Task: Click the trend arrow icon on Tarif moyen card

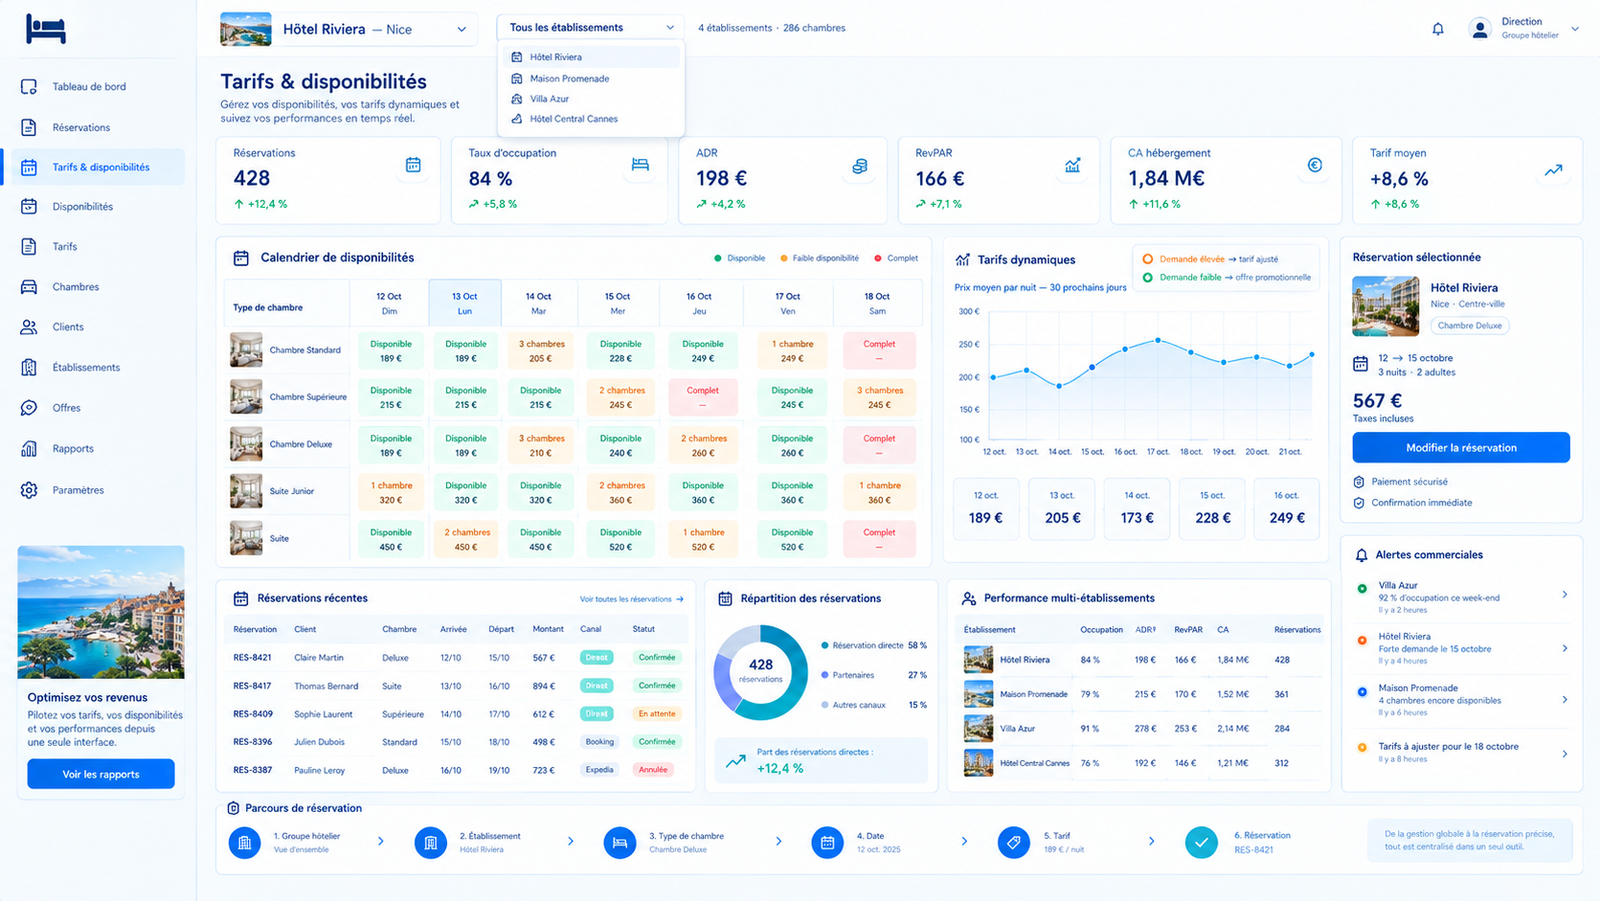Action: click(x=1553, y=170)
